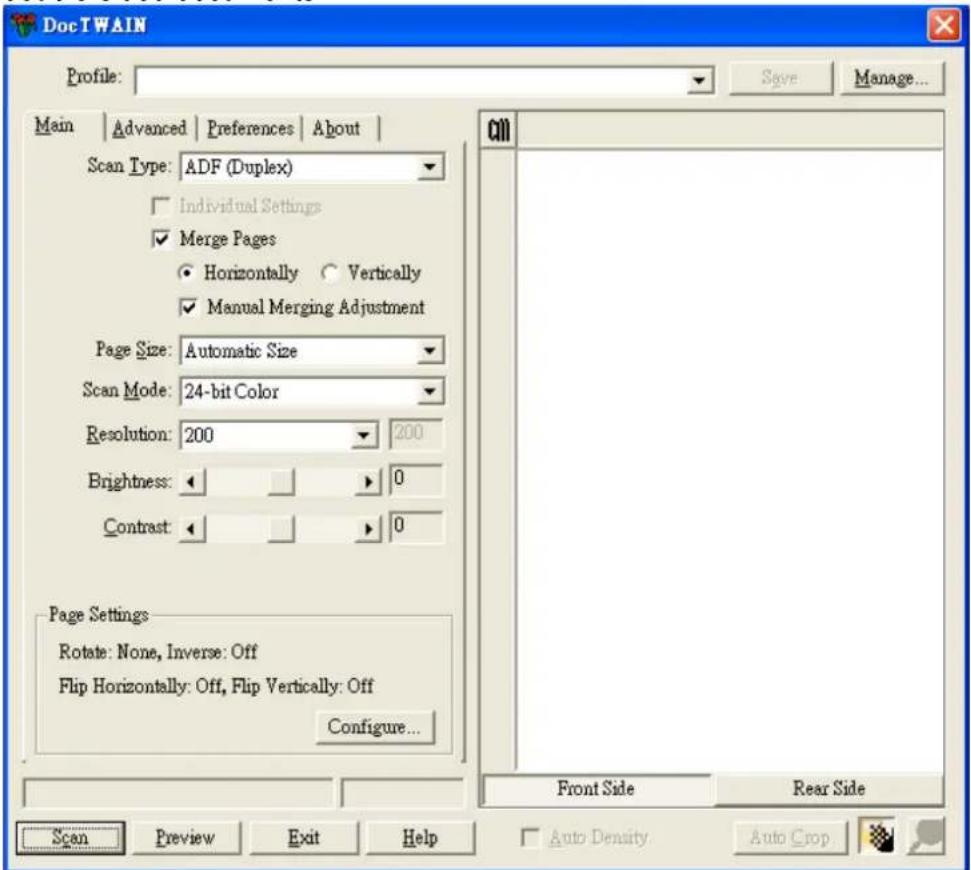Start scanning with the Scan button
Screen dimensions: 971x870
coord(70,838)
